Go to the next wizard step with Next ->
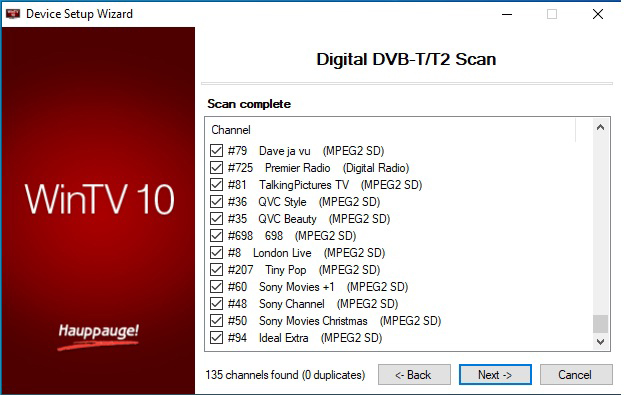Image resolution: width=624 pixels, height=395 pixels. point(495,375)
